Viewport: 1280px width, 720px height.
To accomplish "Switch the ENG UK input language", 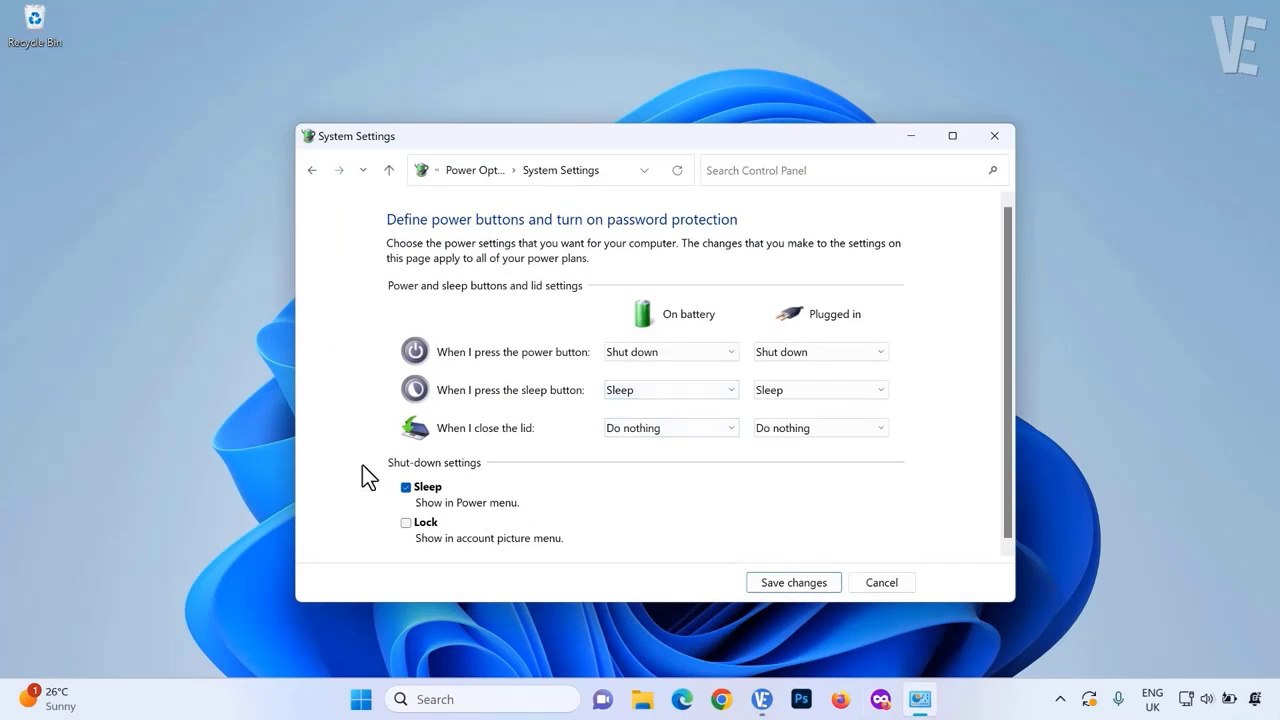I will click(x=1152, y=699).
